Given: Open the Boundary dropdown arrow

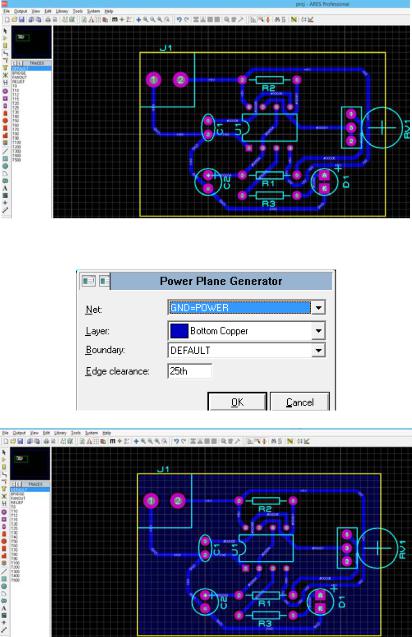Looking at the screenshot, I should point(318,350).
